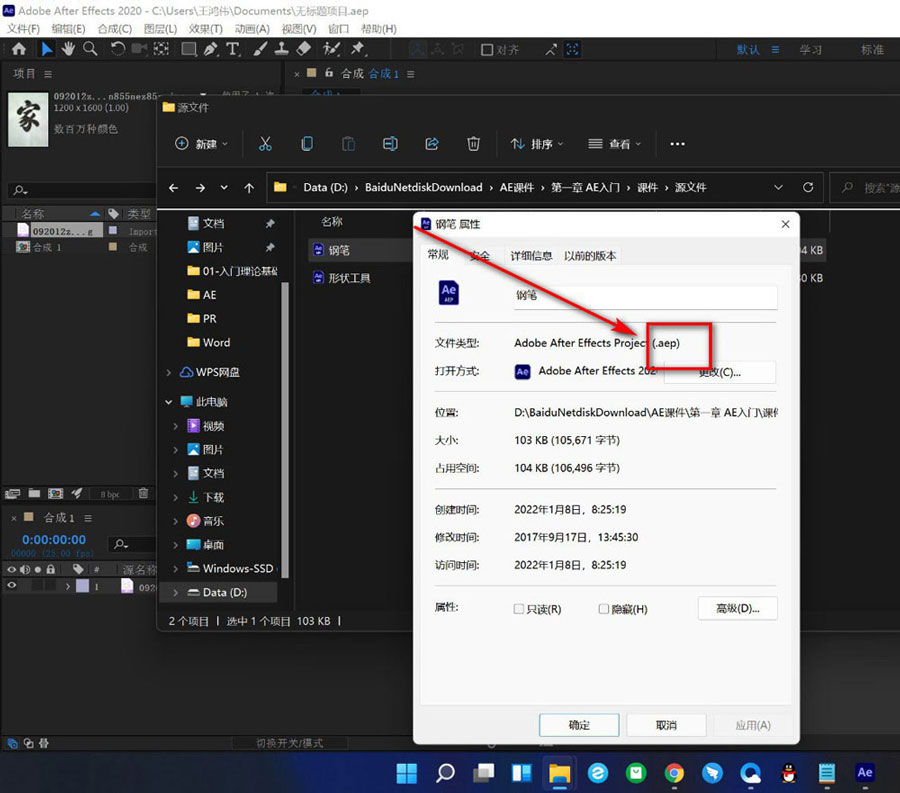Open Chrome from the taskbar
Viewport: 900px width, 793px height.
click(x=674, y=773)
